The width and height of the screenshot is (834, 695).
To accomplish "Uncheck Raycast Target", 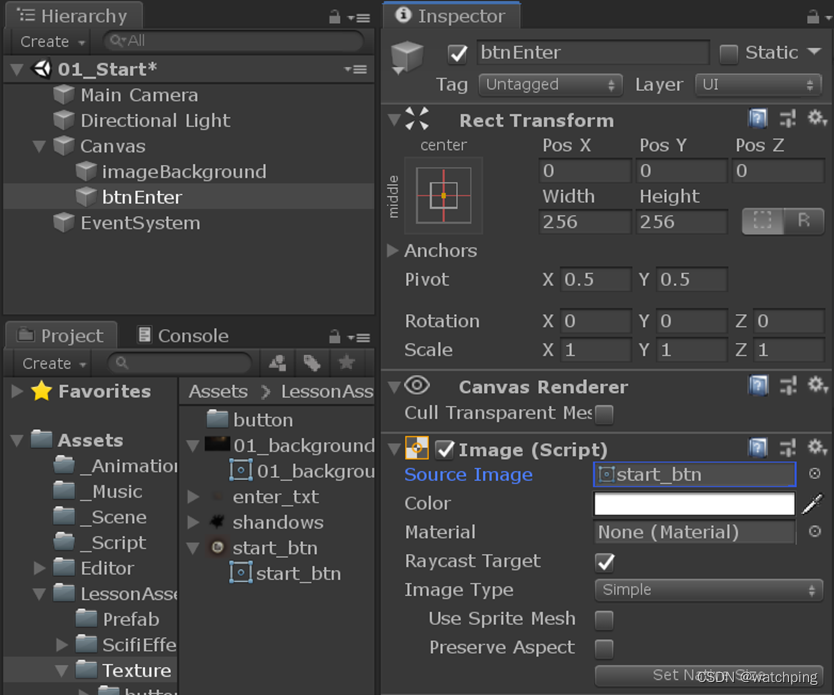I will tap(604, 562).
